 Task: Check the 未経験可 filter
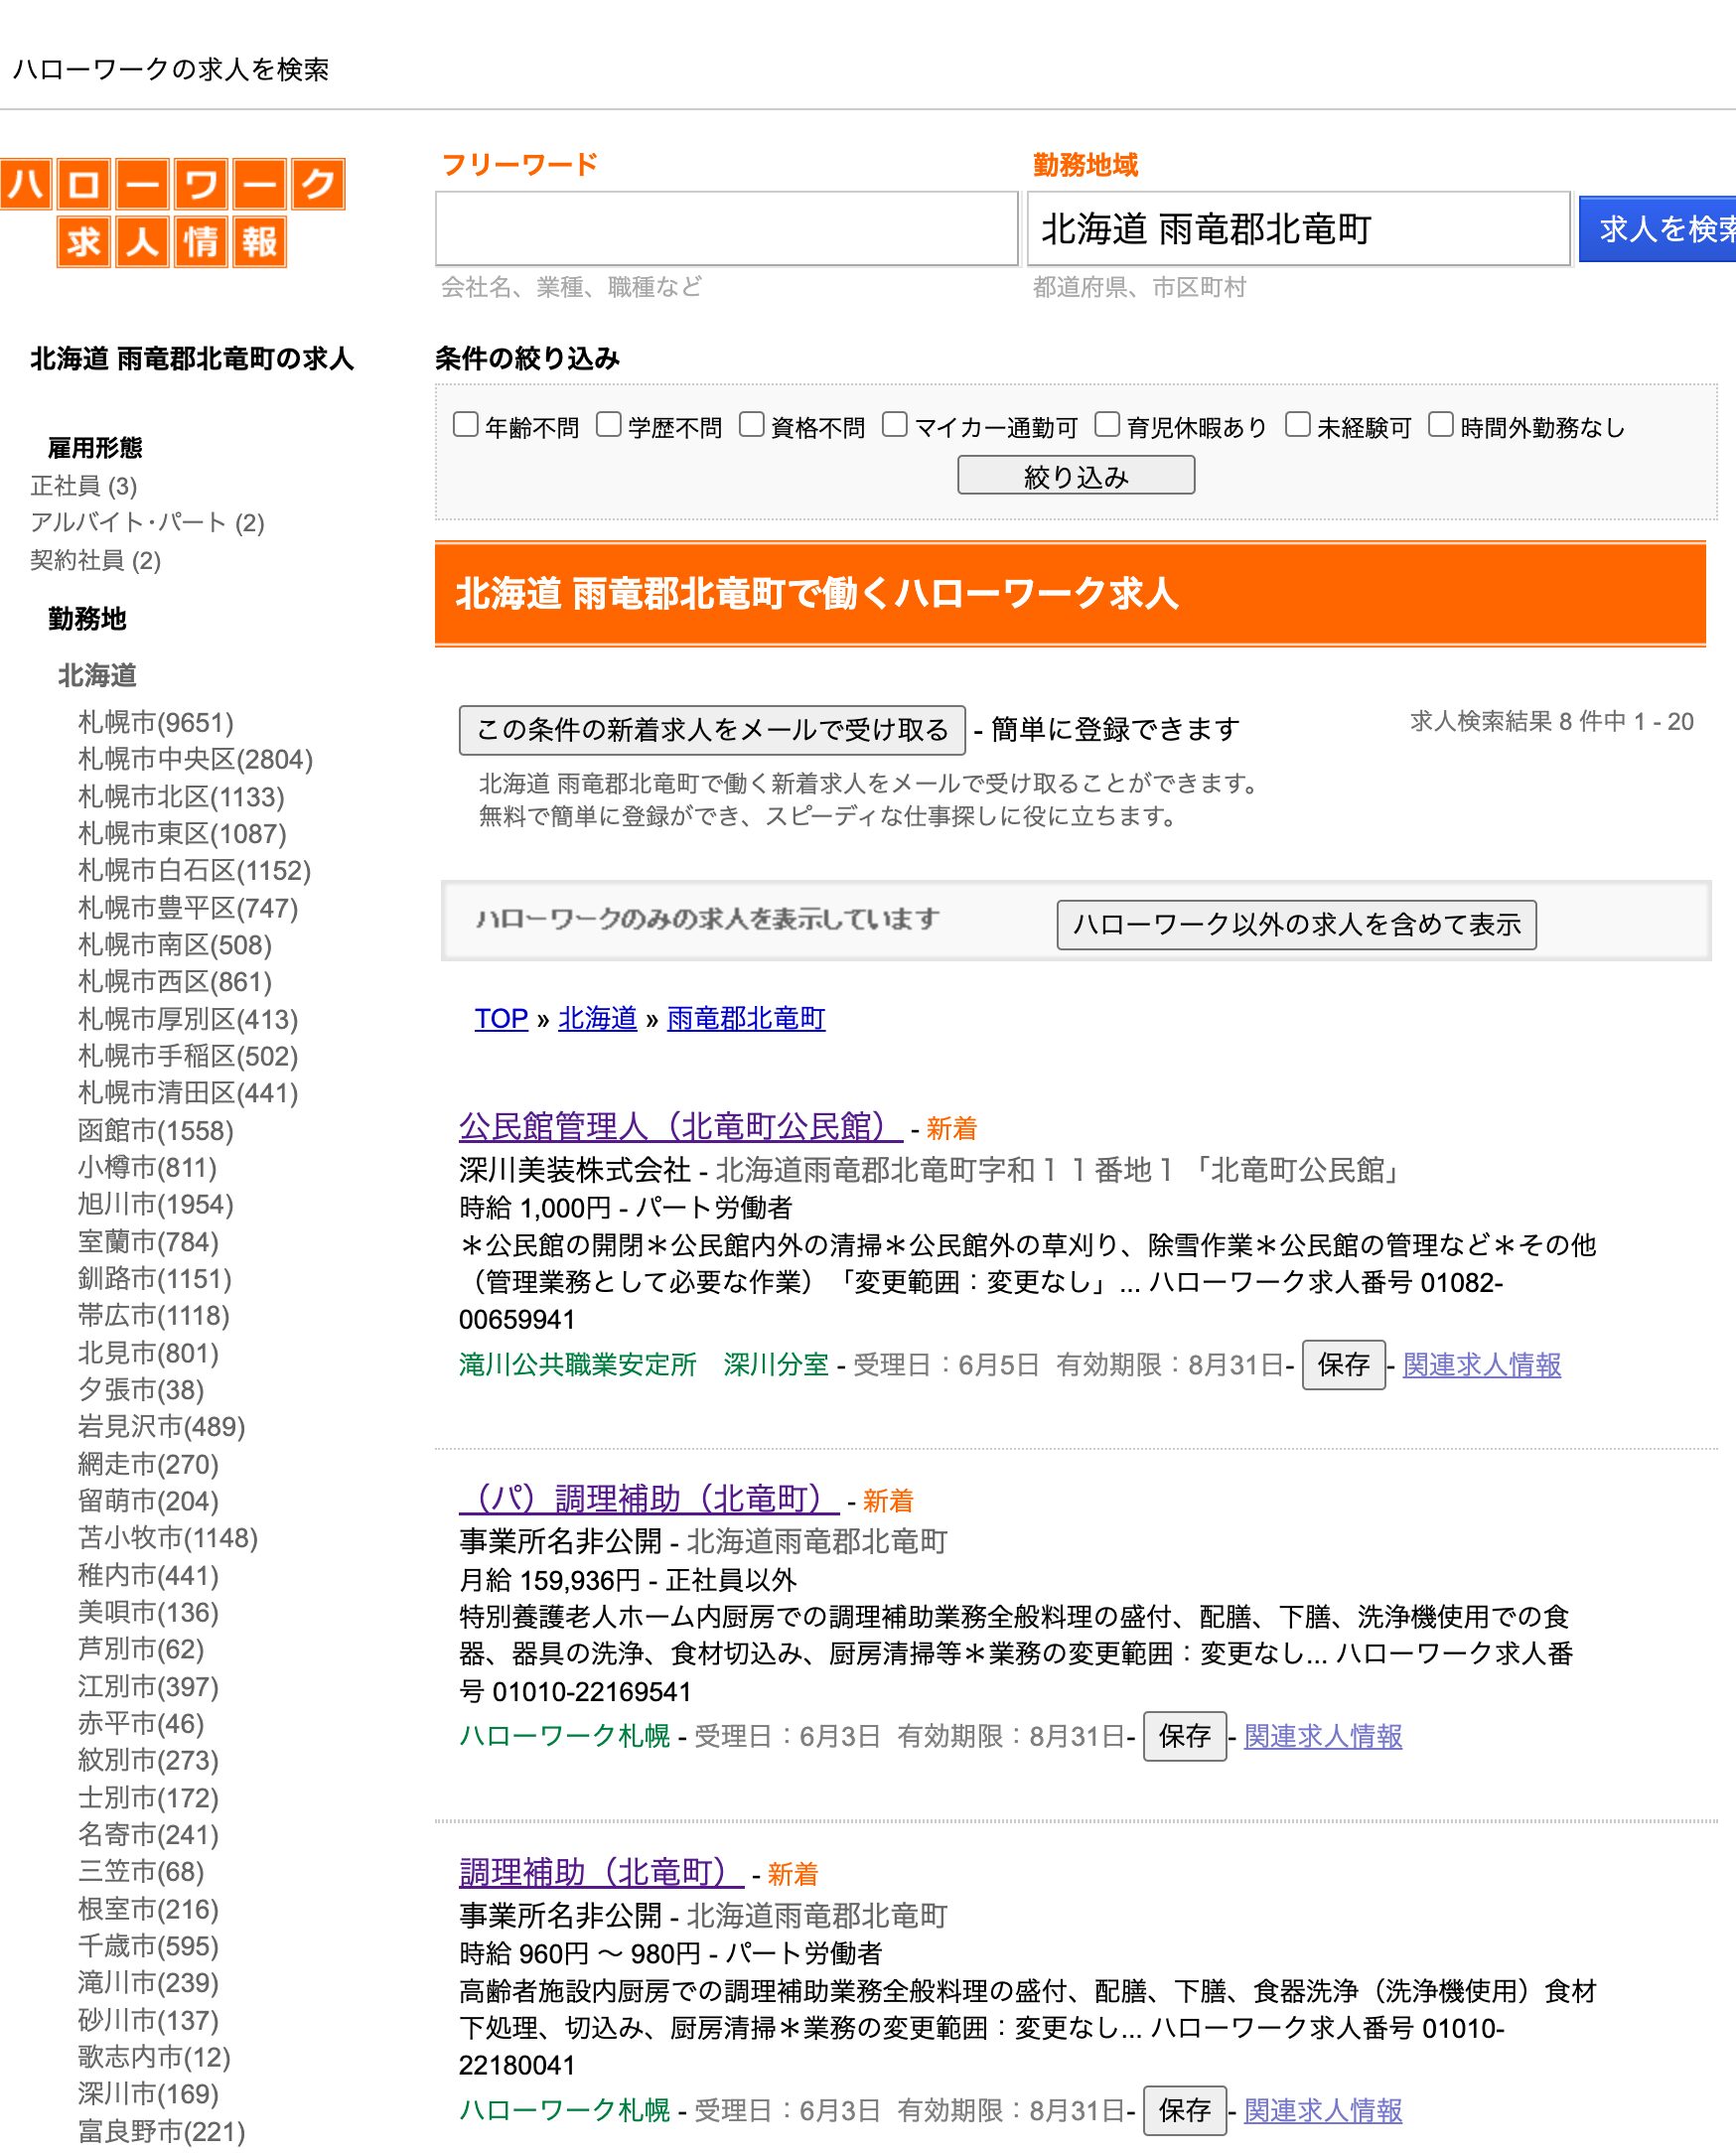point(1297,426)
